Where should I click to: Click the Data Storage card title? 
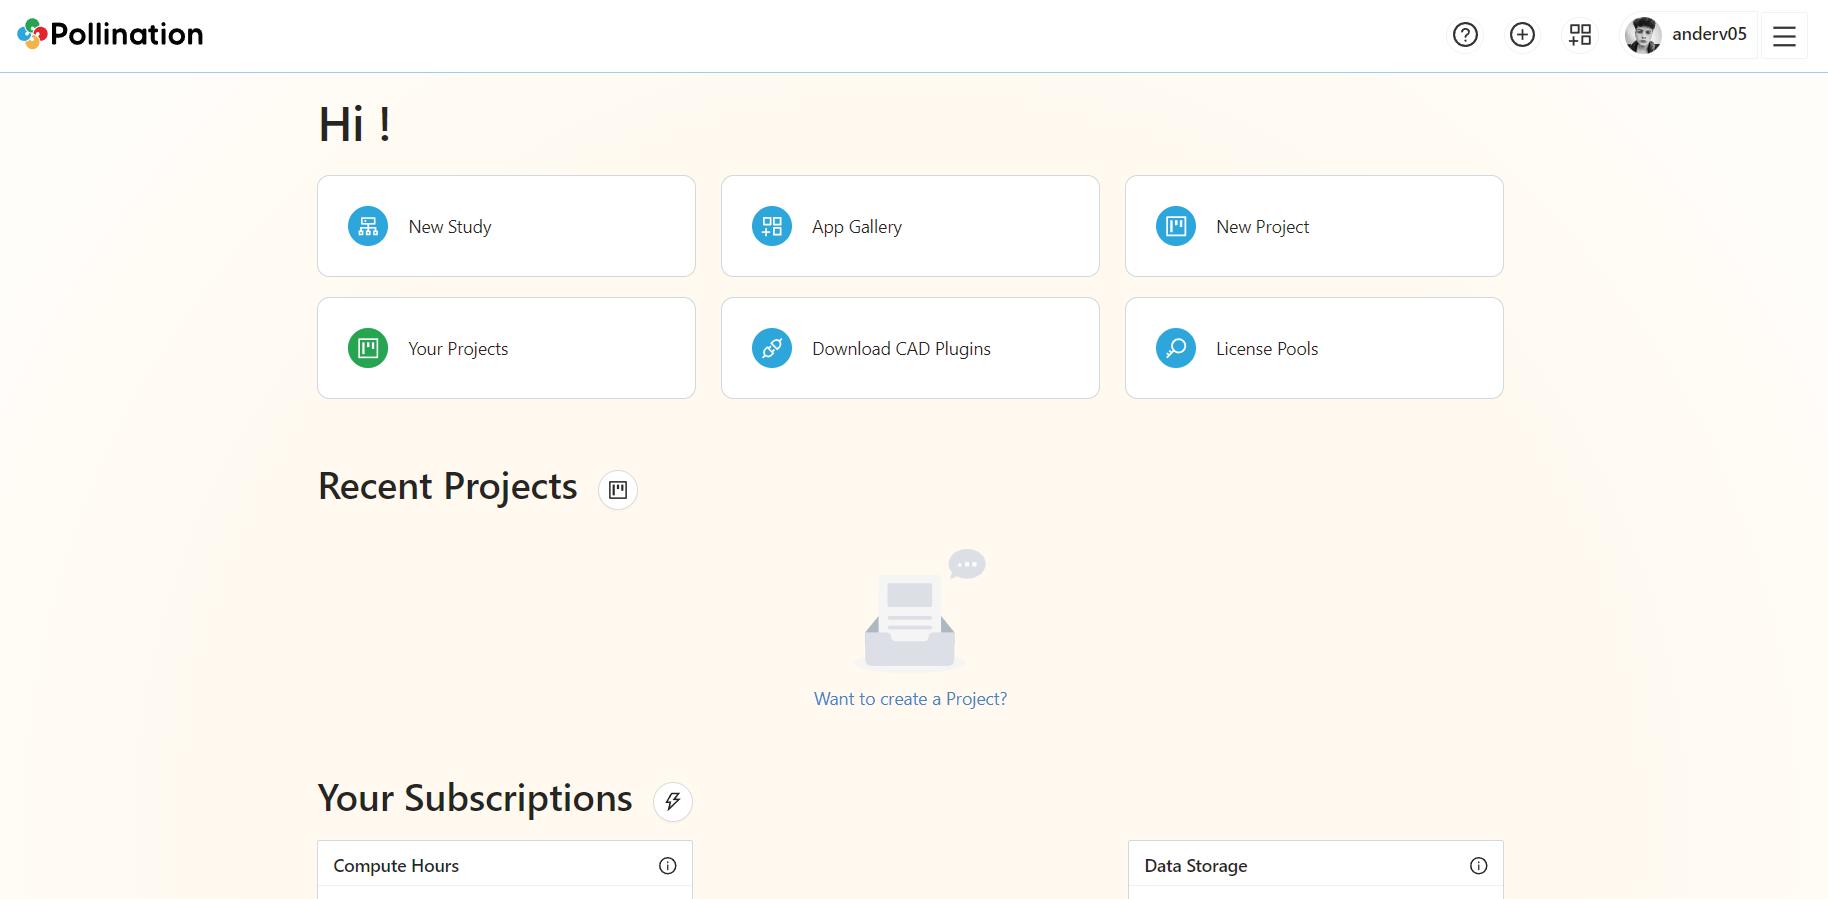pos(1196,866)
